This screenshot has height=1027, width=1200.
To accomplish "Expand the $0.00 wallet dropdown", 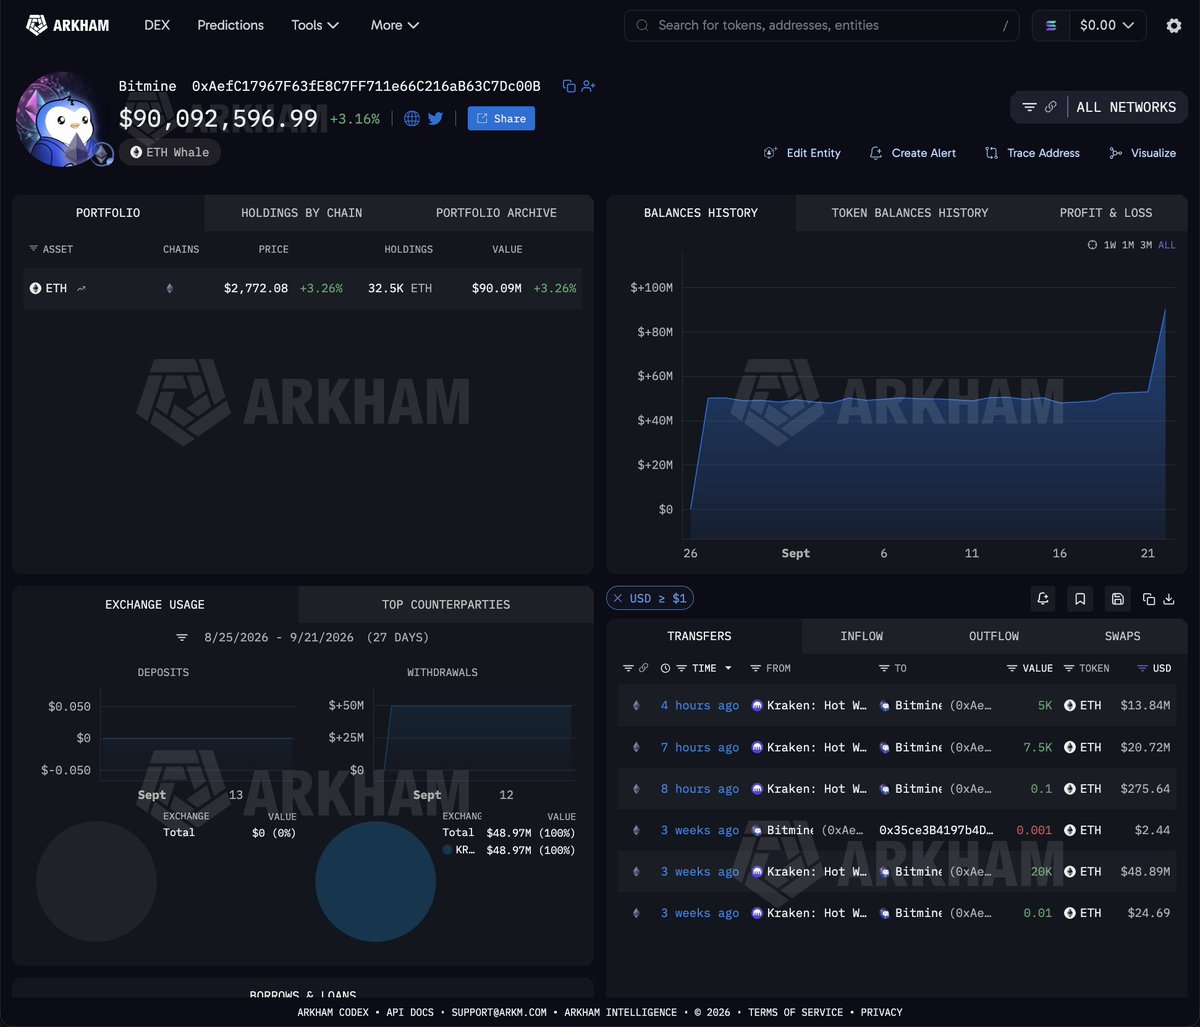I will click(1107, 26).
